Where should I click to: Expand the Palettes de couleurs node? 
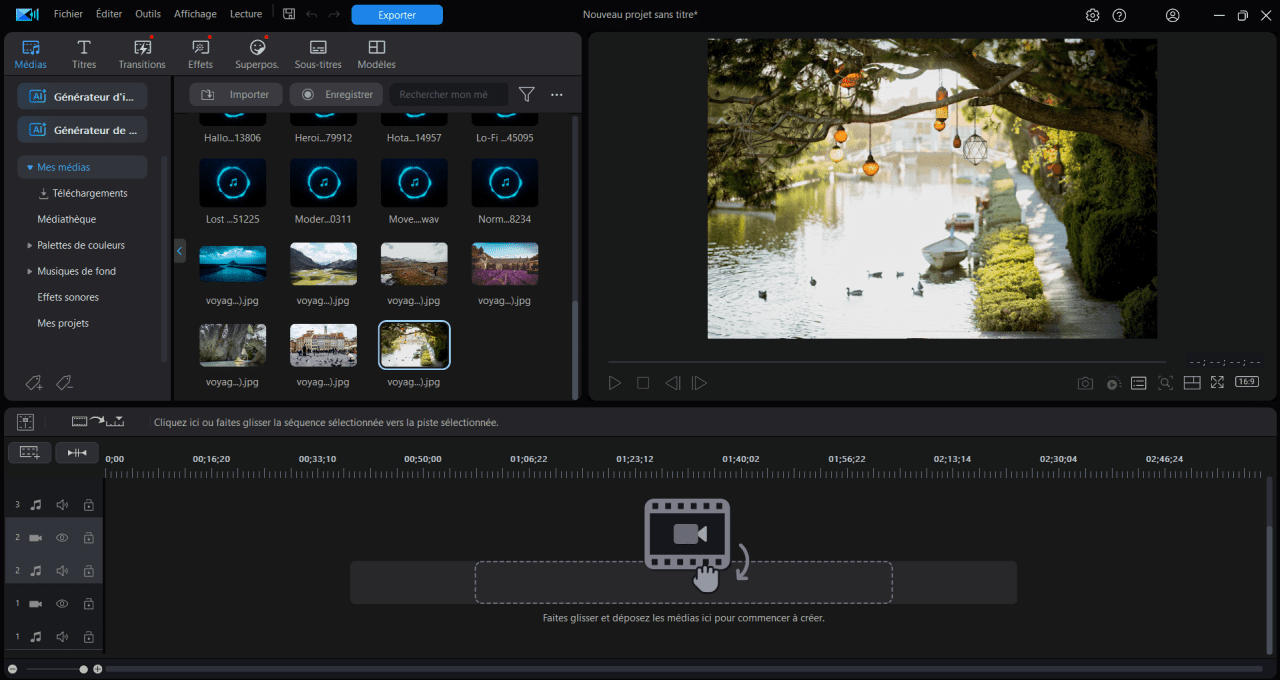click(29, 245)
